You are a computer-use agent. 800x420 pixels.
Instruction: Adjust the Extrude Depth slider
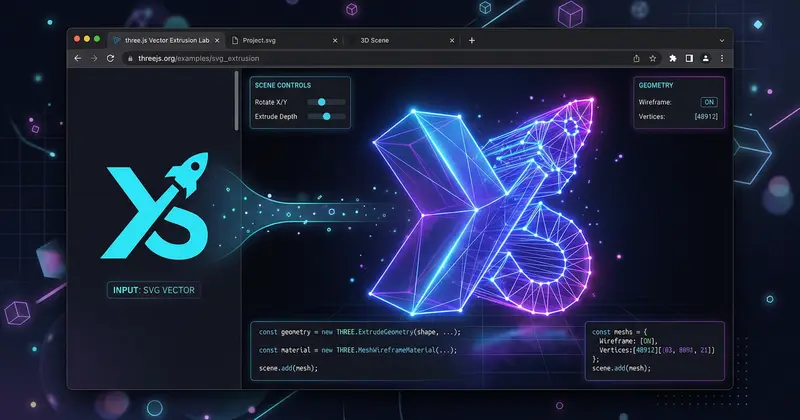tap(326, 116)
